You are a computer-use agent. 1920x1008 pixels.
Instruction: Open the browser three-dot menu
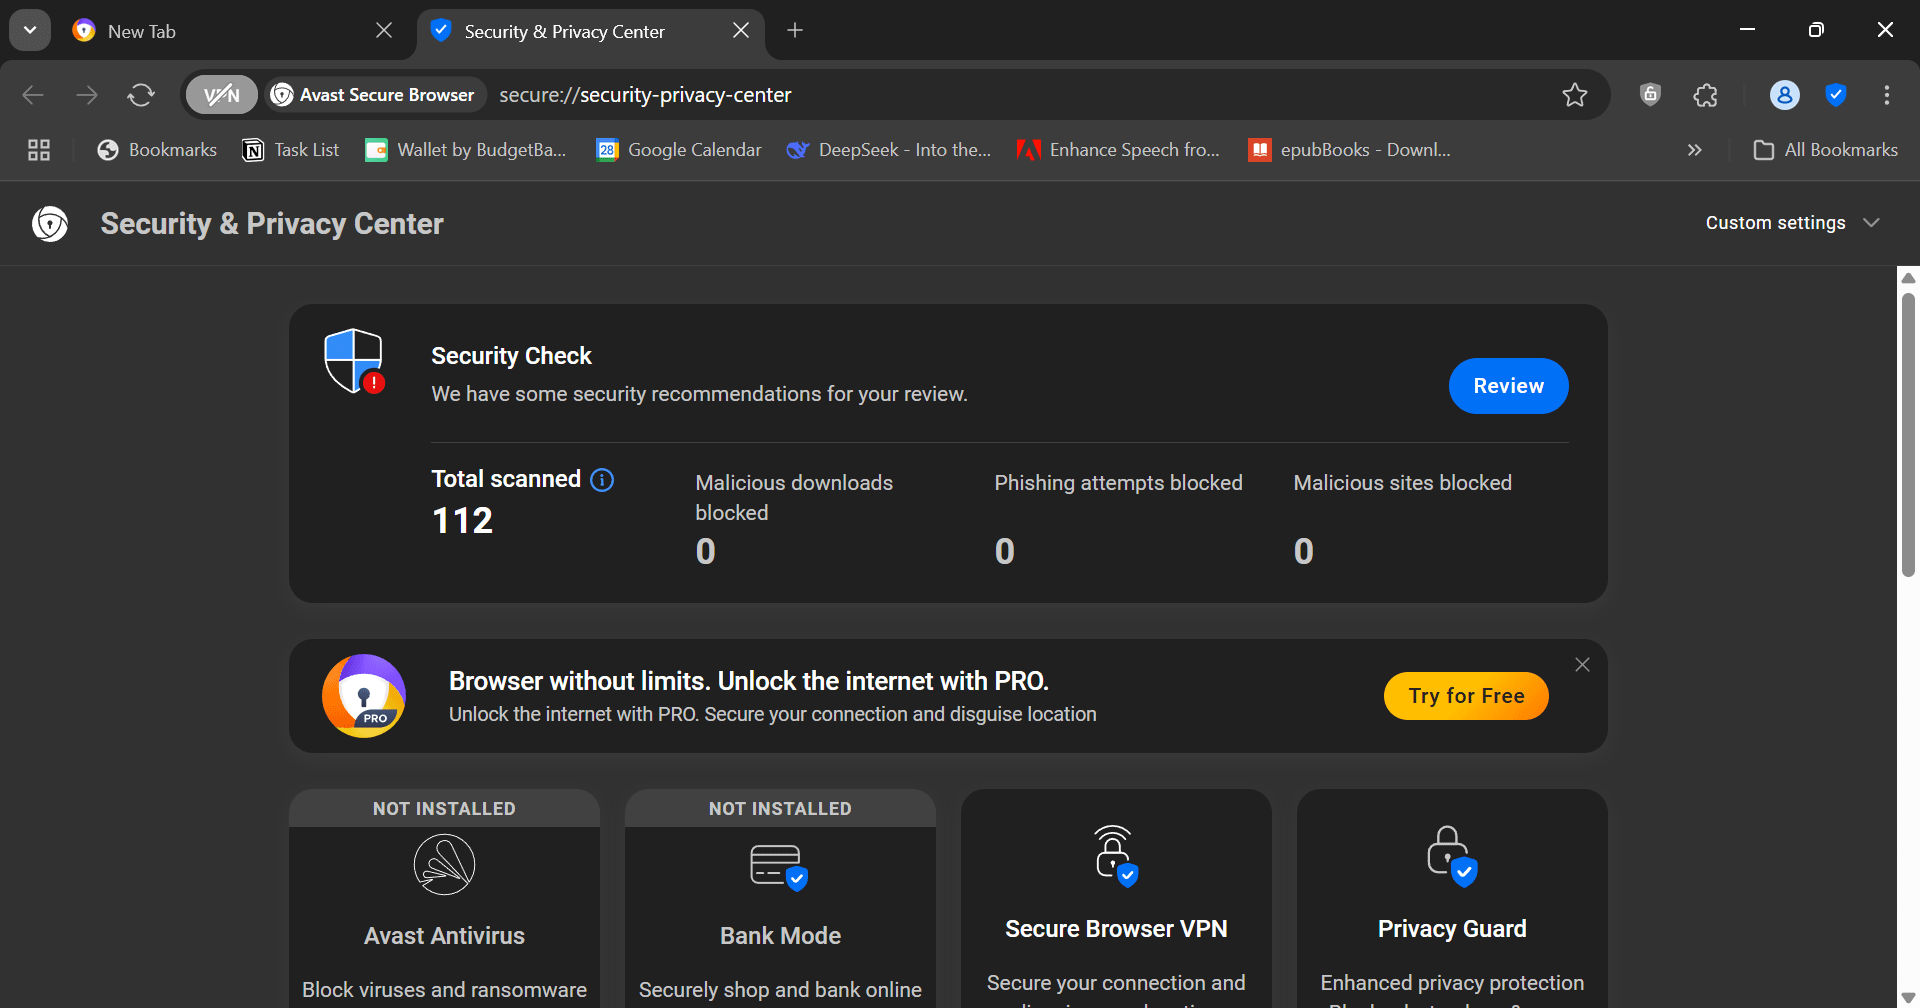pos(1887,95)
